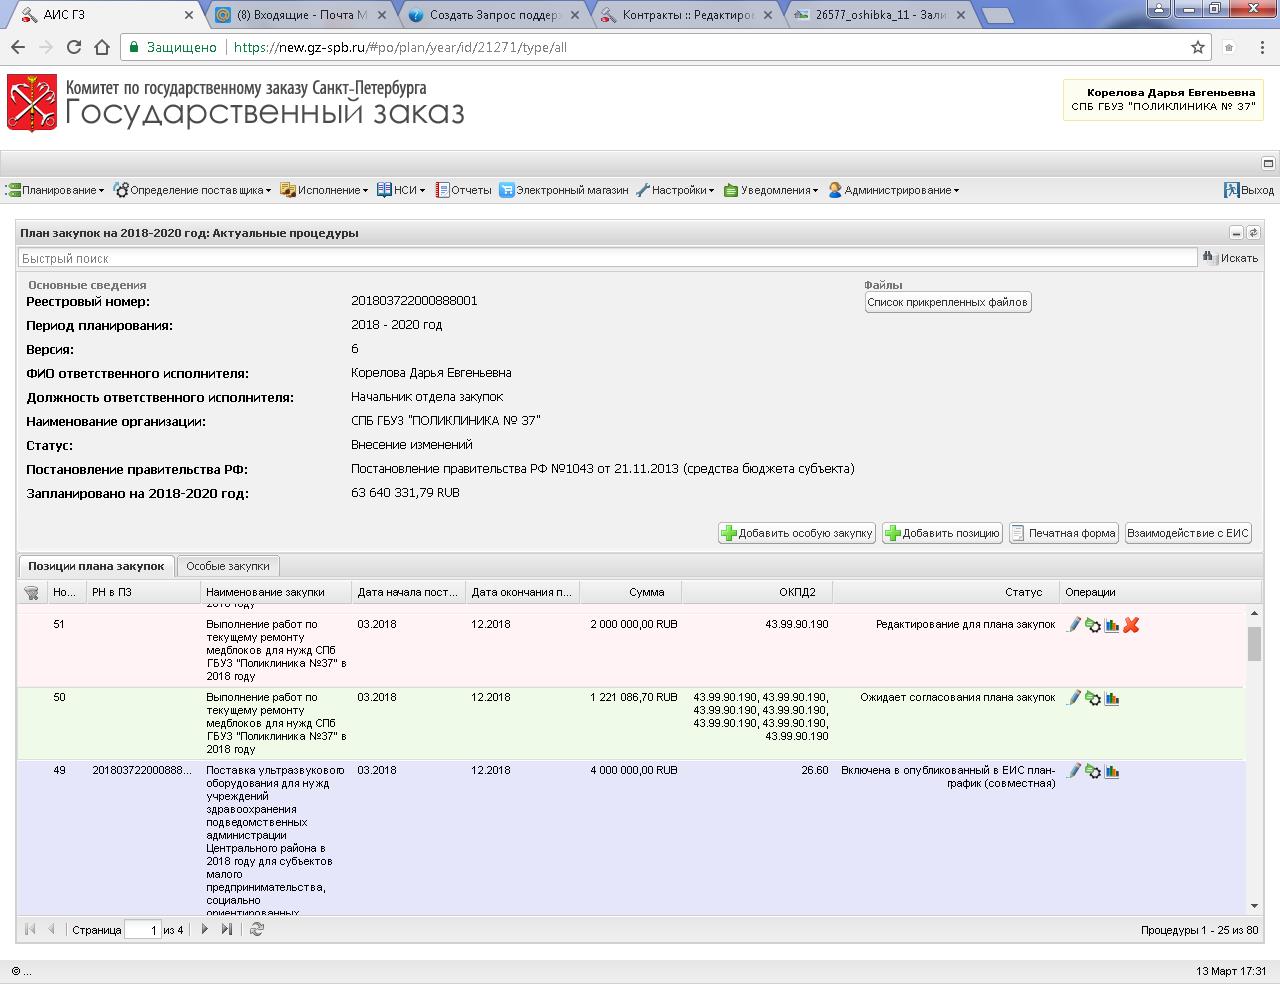Sort the table by the Сумма column header
1280x984 pixels.
646,592
